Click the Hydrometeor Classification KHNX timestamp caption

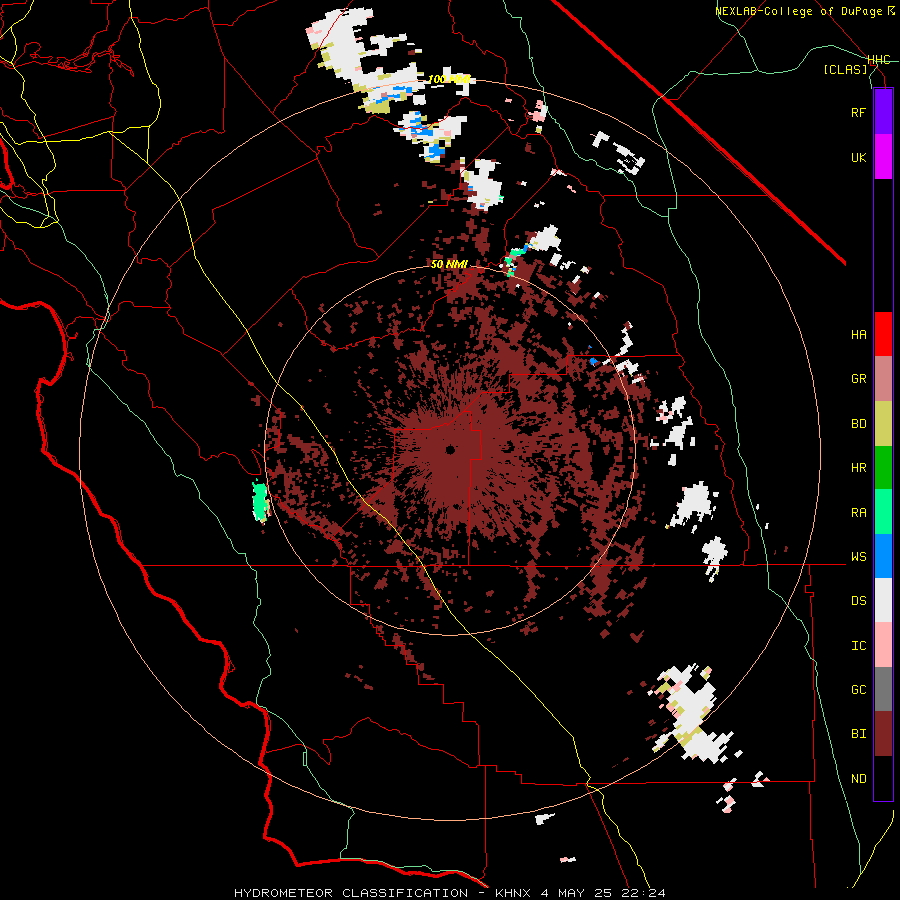[450, 893]
